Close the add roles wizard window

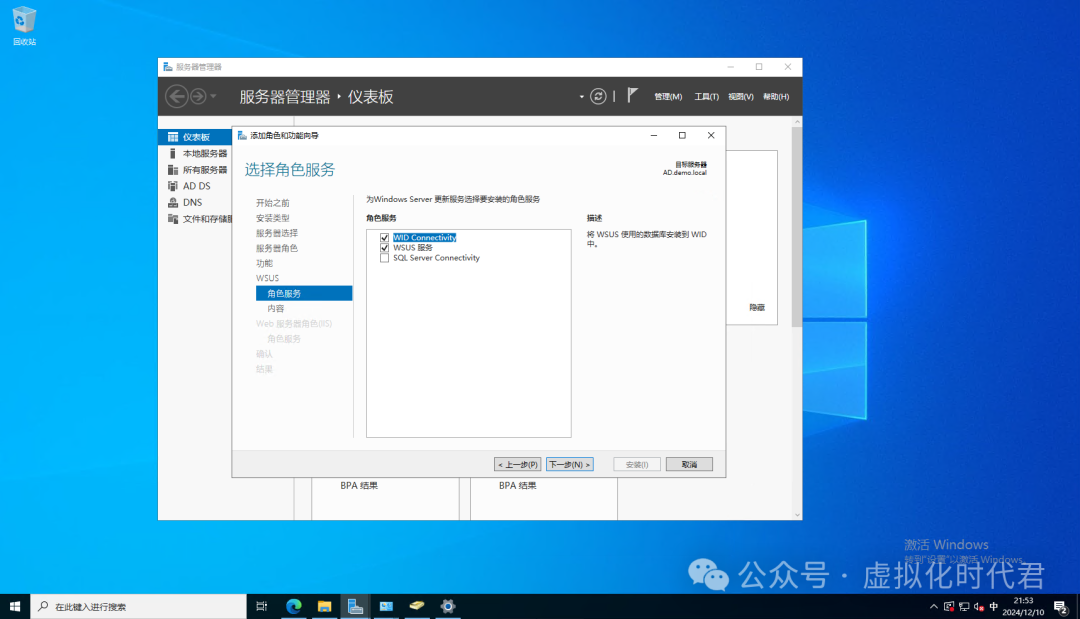click(711, 136)
